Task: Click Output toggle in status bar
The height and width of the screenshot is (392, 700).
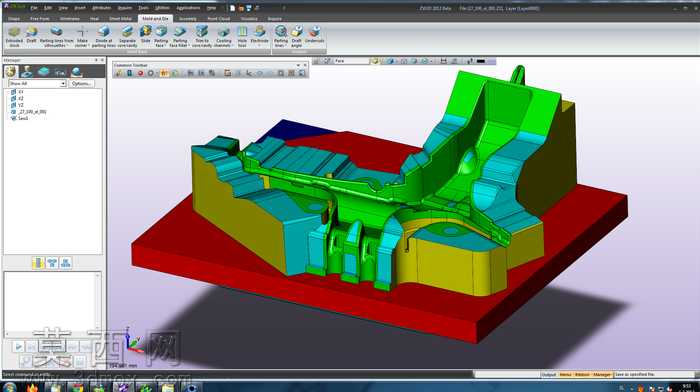Action: (549, 375)
